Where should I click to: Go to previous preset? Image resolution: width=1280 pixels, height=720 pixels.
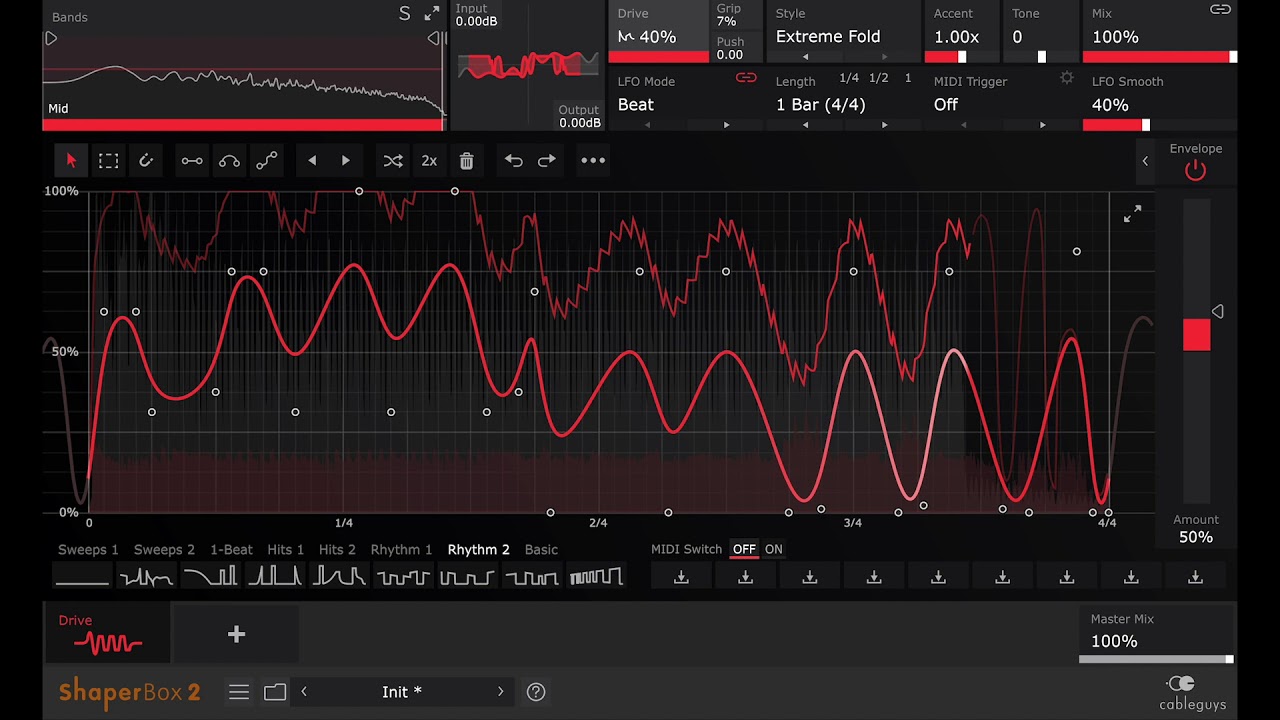pos(304,692)
